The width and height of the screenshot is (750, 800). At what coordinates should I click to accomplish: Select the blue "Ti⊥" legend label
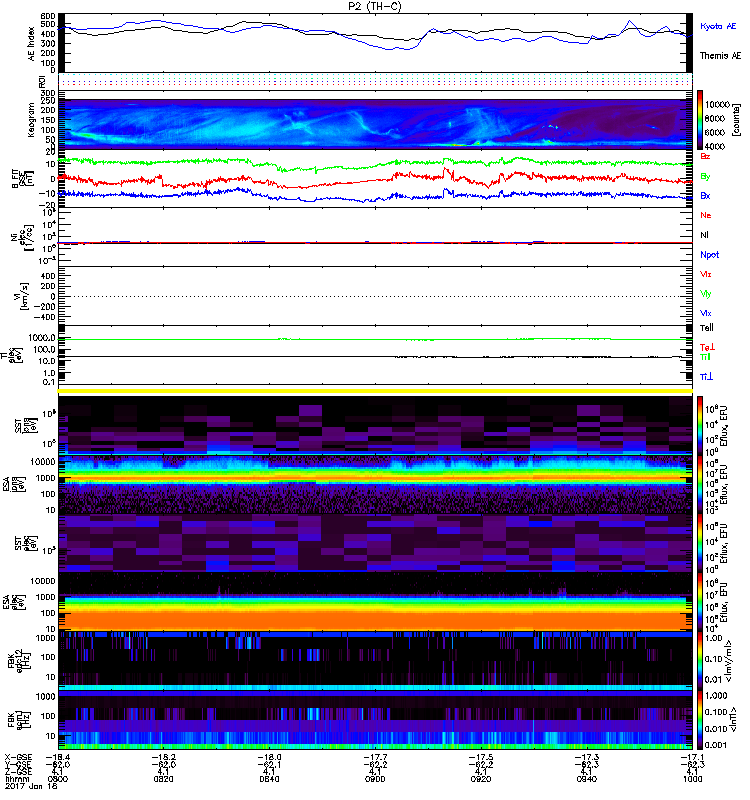pos(706,377)
